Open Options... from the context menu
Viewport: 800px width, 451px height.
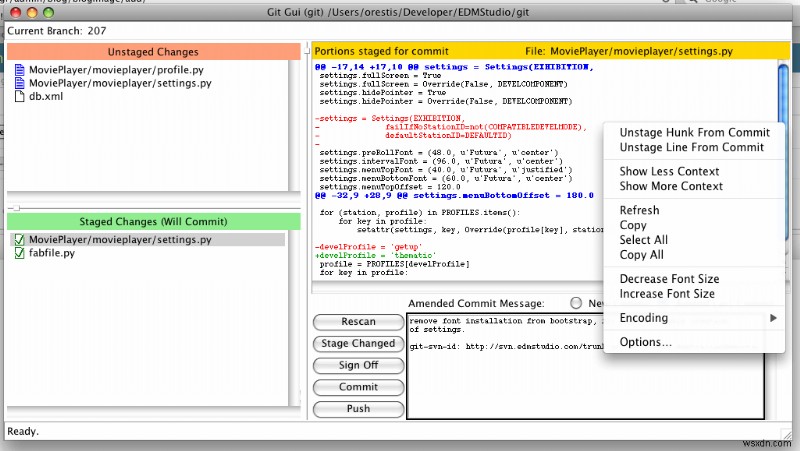coord(645,342)
